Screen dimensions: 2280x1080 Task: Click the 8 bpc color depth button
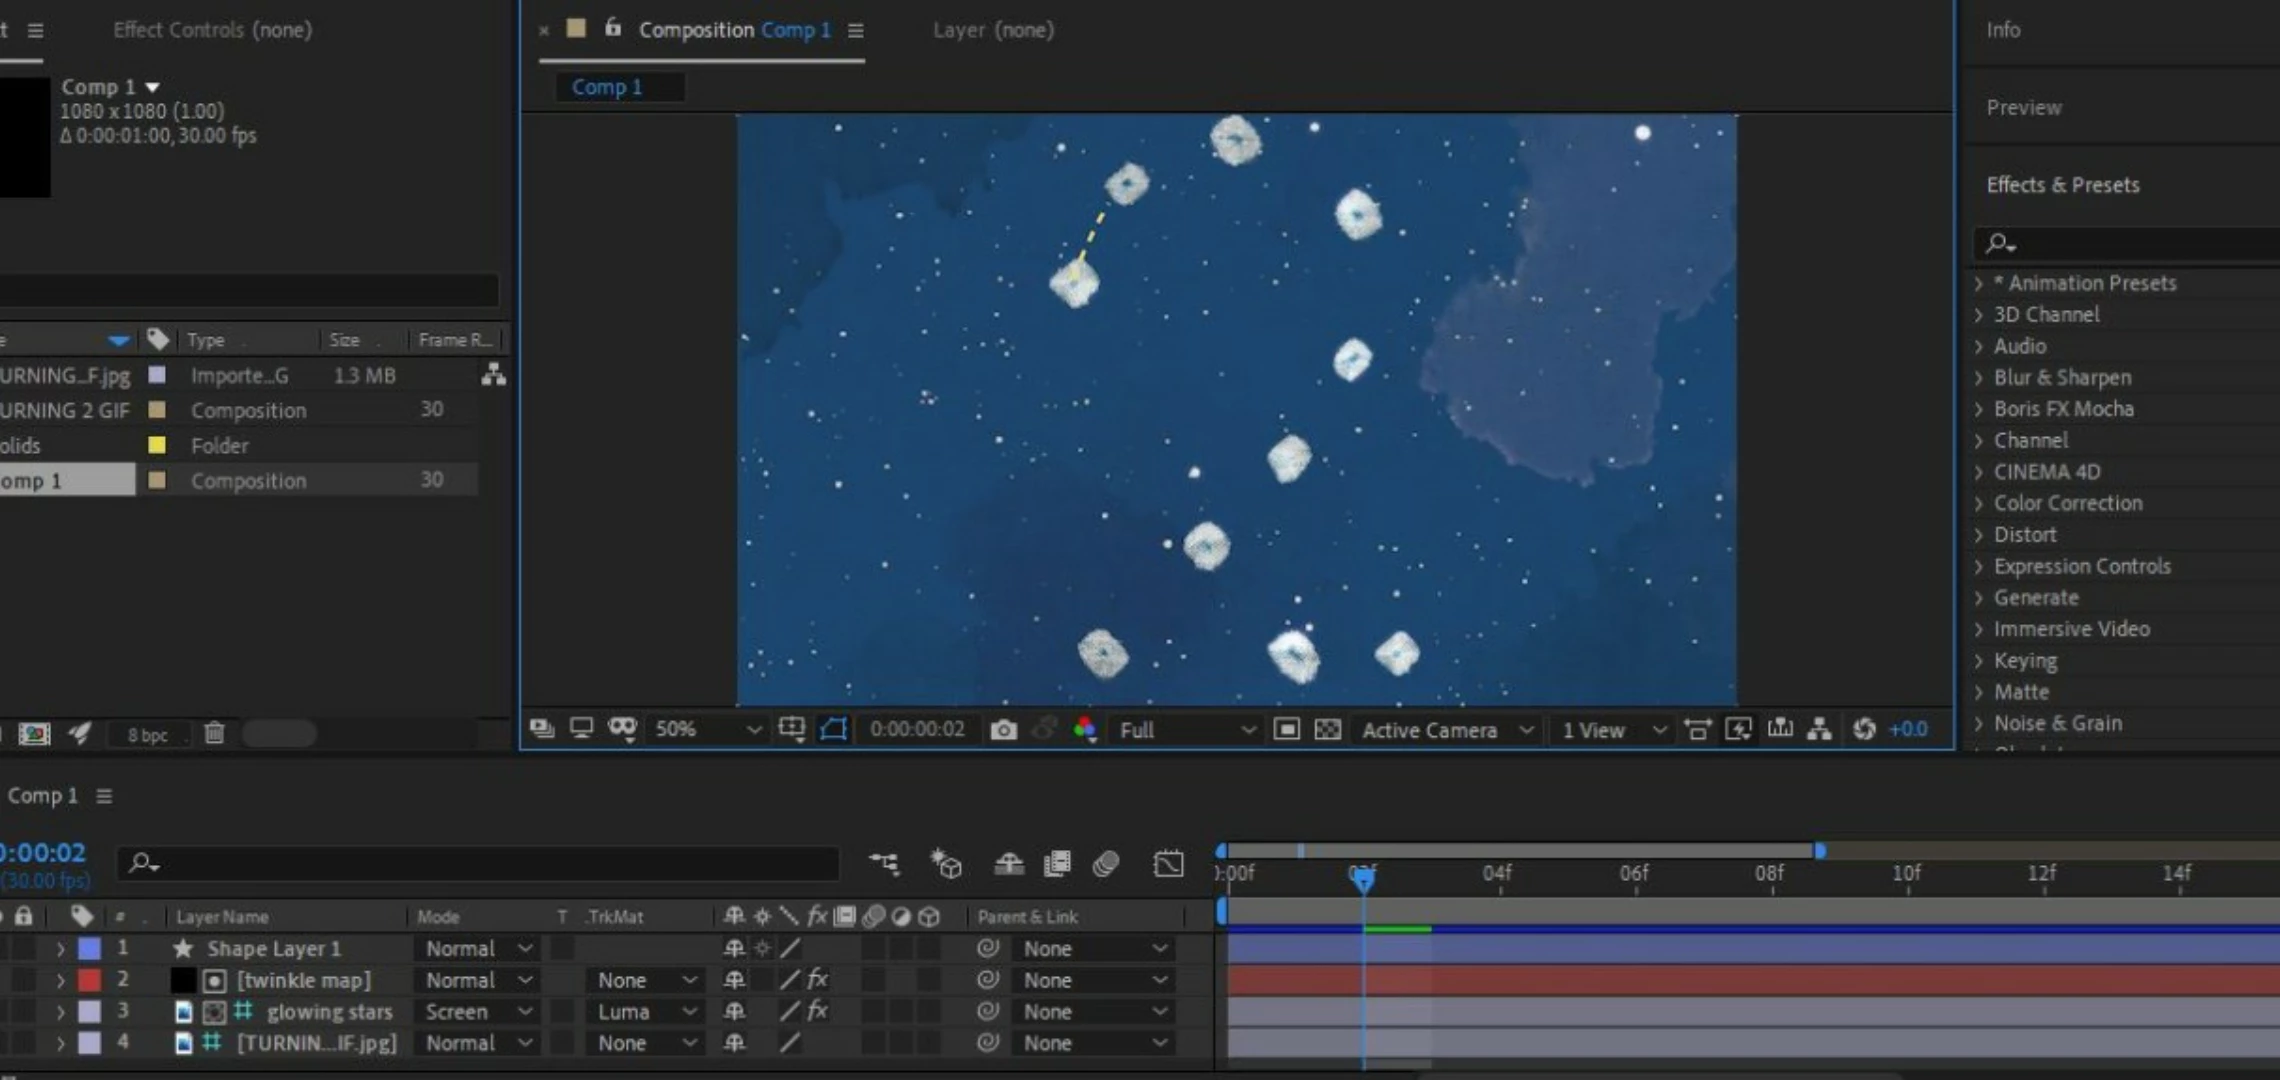tap(148, 735)
